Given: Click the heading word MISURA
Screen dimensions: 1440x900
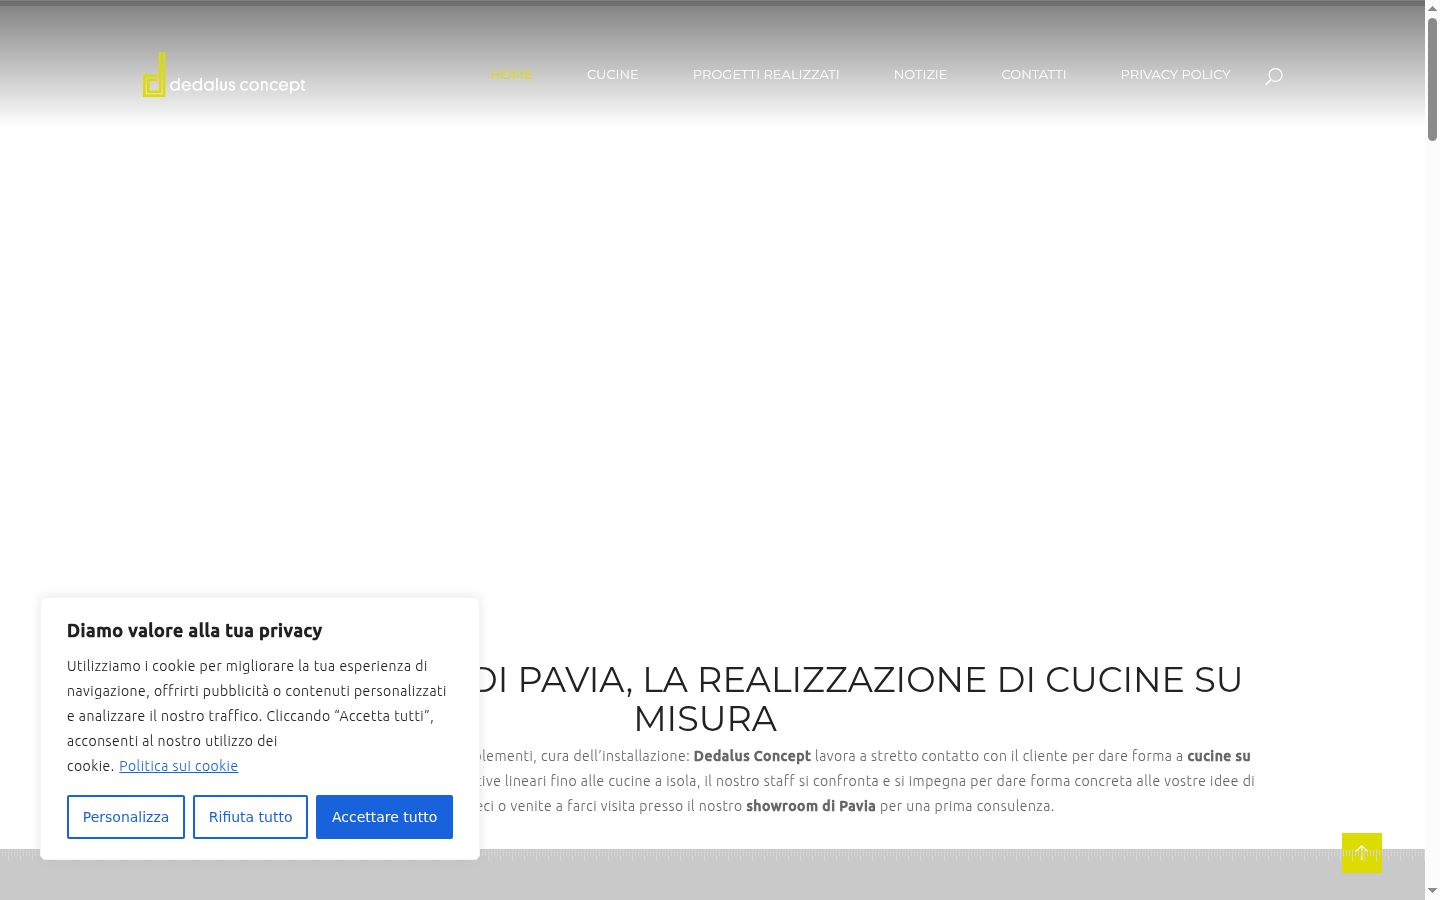Looking at the screenshot, I should [705, 719].
